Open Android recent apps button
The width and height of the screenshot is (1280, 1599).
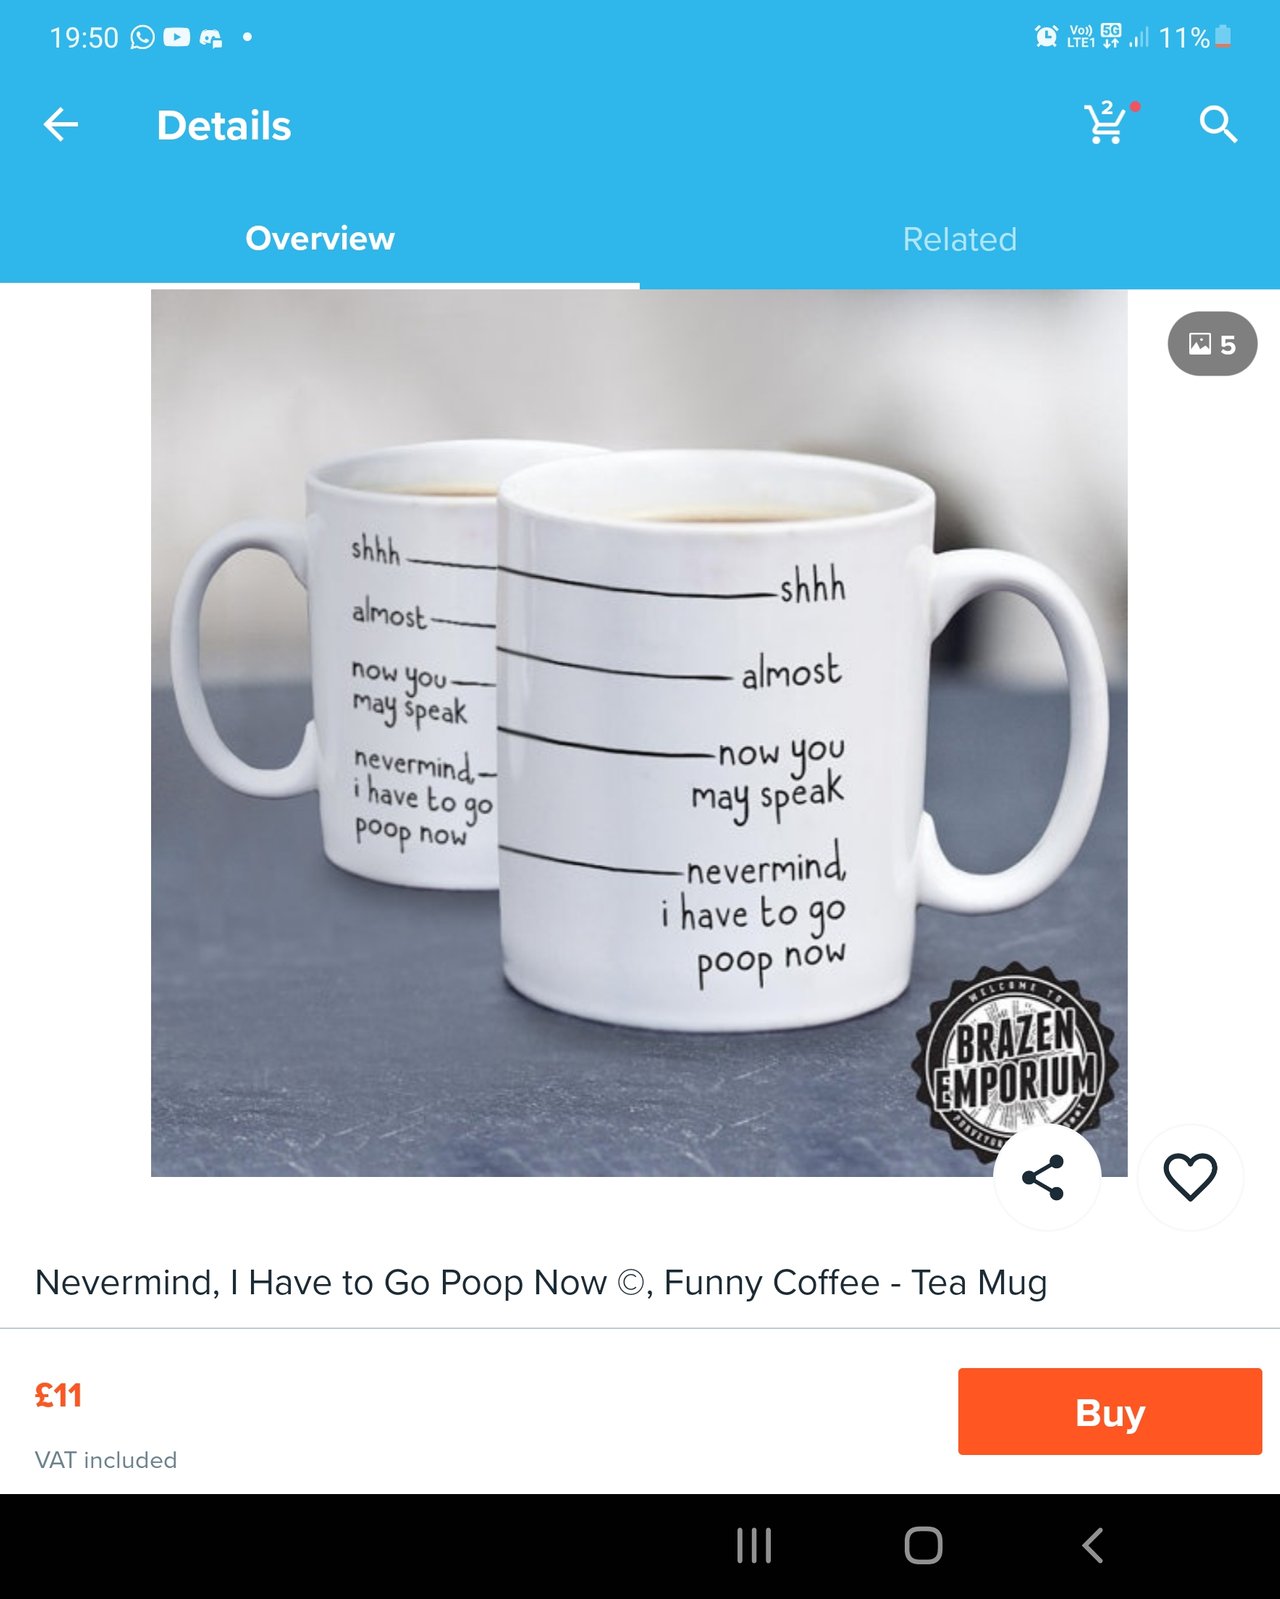tap(754, 1545)
